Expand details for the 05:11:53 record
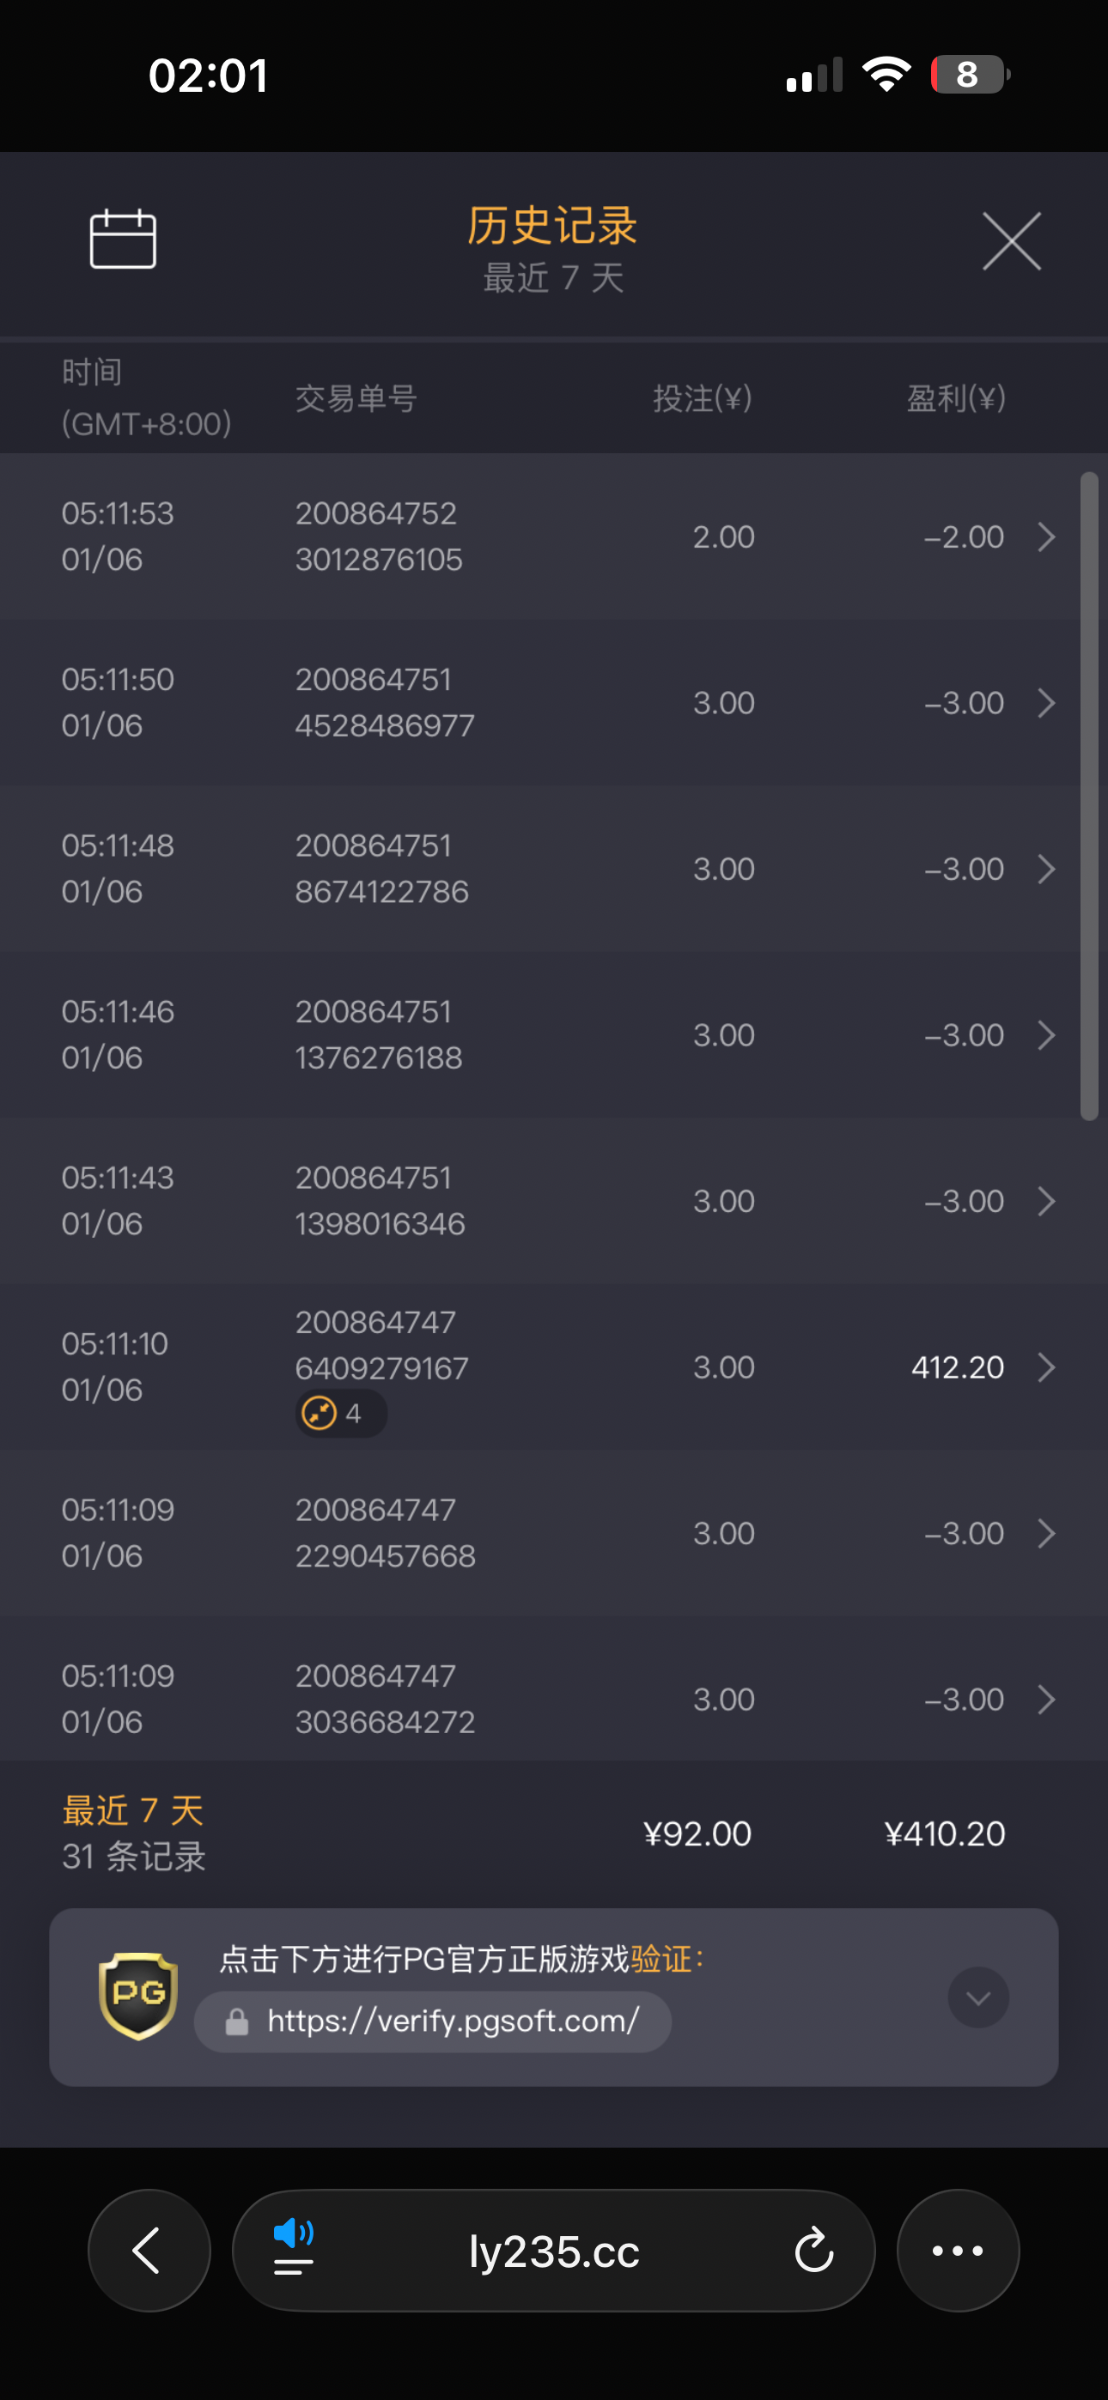This screenshot has height=2400, width=1108. click(1046, 537)
